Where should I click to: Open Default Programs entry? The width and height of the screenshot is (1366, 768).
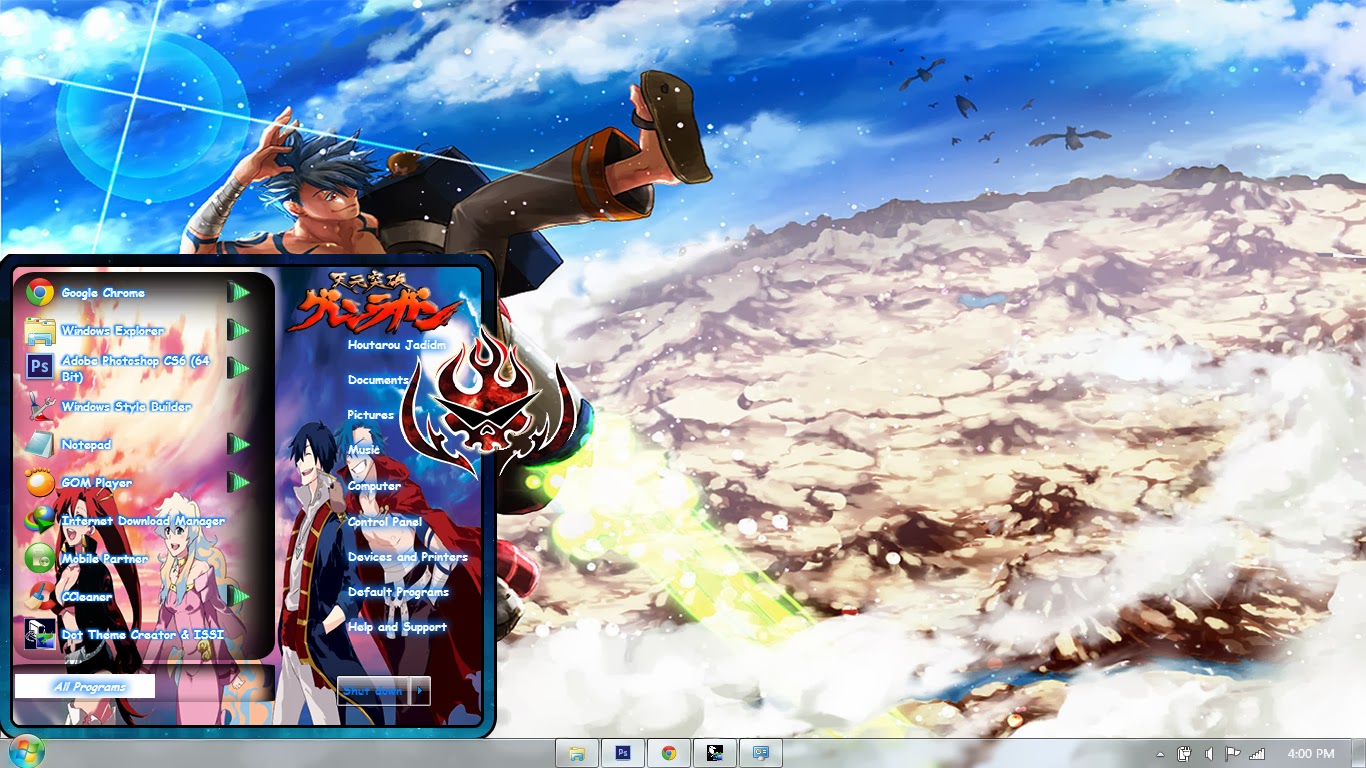pos(399,592)
